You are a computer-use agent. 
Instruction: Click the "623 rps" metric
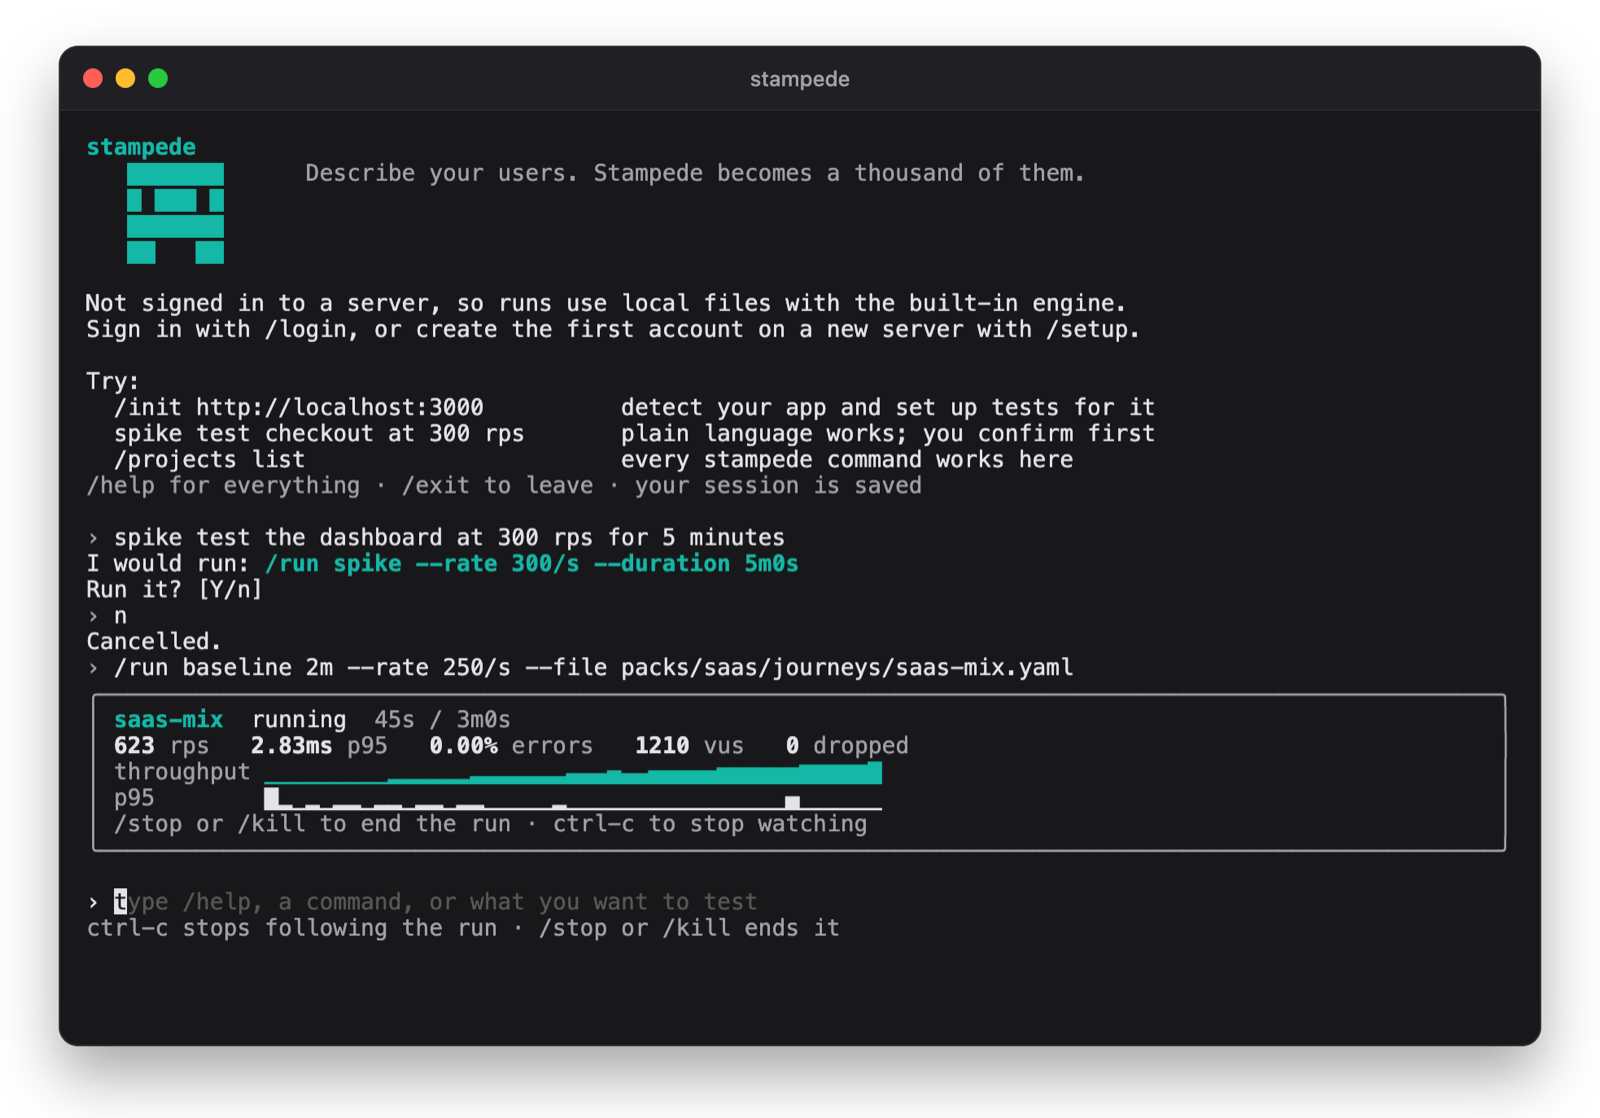click(161, 746)
